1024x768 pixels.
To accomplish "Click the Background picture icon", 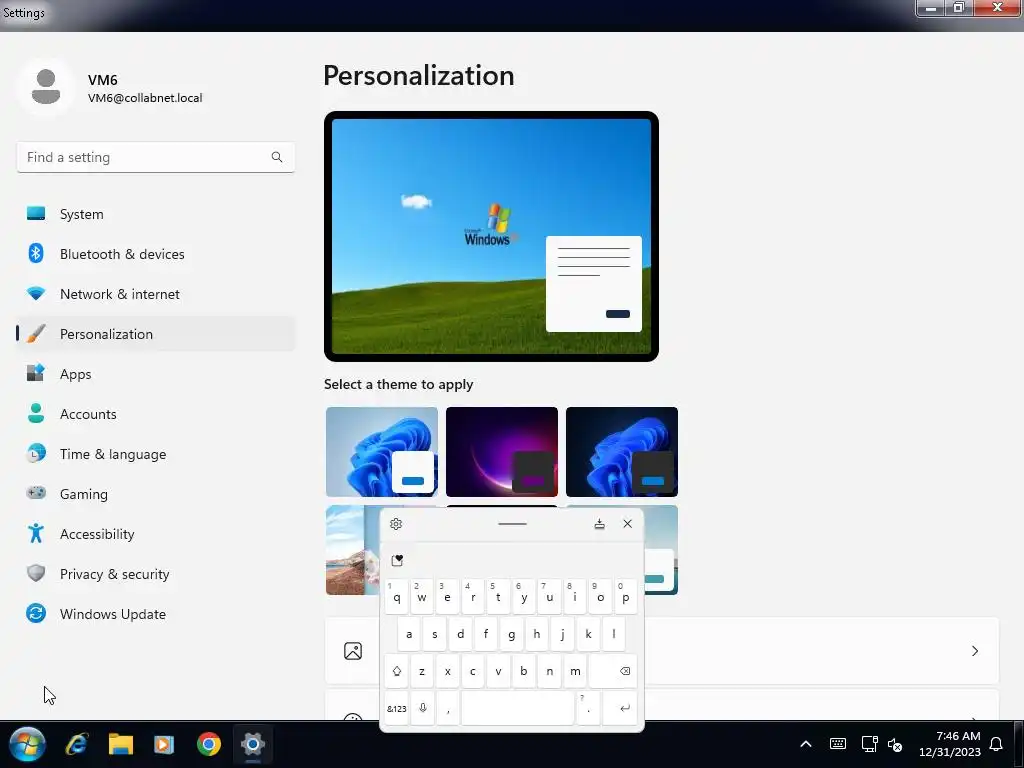I will click(353, 651).
